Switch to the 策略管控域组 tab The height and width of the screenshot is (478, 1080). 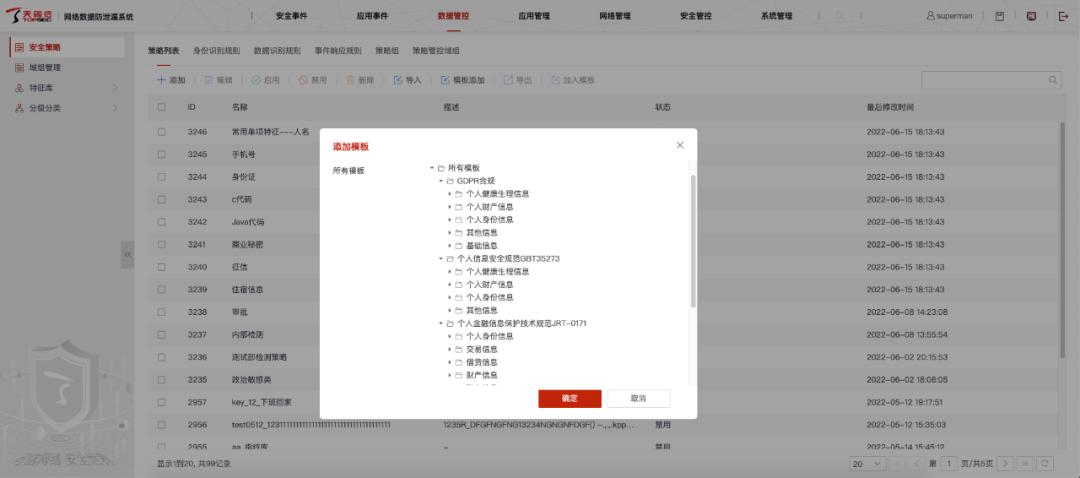click(435, 51)
